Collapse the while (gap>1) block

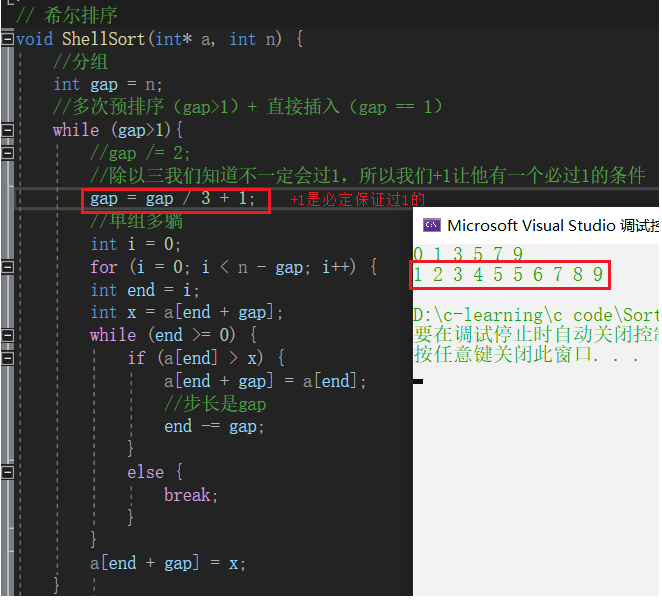(8, 130)
